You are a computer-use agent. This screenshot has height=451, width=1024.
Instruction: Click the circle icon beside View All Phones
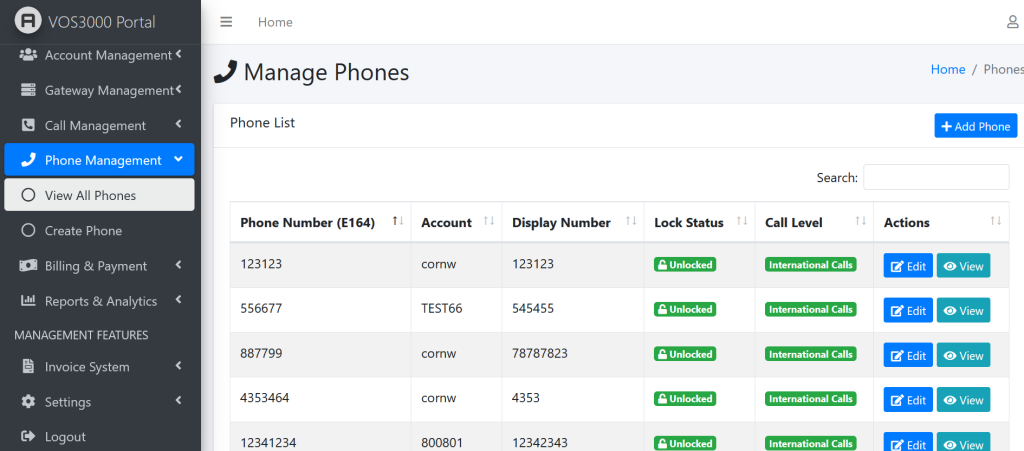click(x=28, y=195)
